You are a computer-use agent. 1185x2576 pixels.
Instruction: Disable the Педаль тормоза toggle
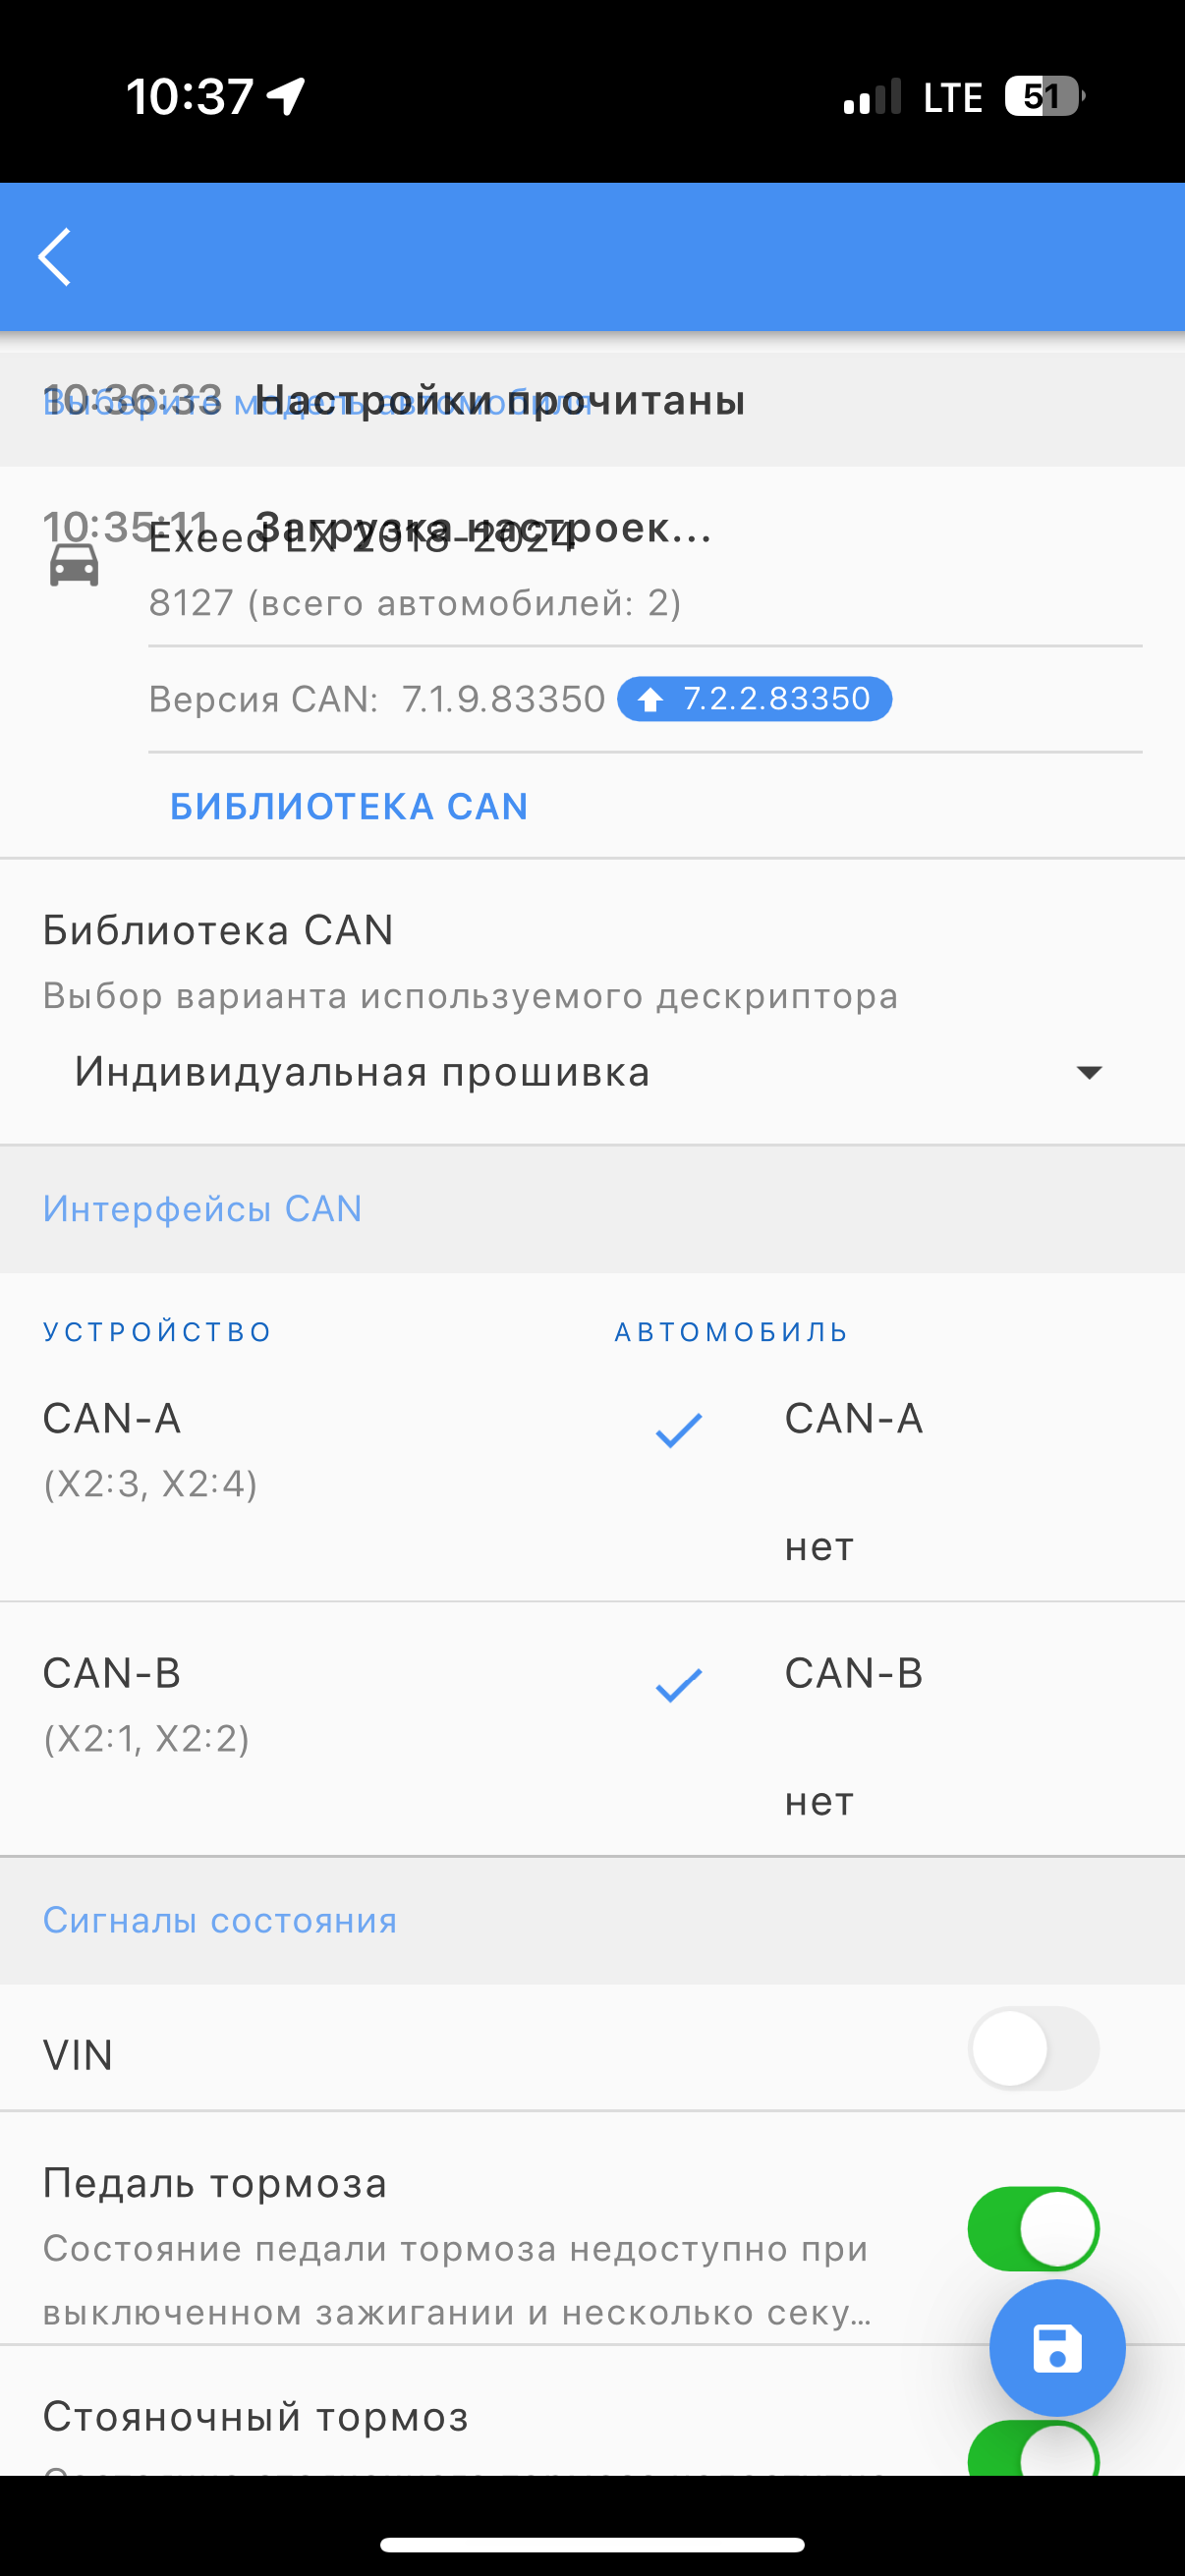(x=1033, y=2228)
